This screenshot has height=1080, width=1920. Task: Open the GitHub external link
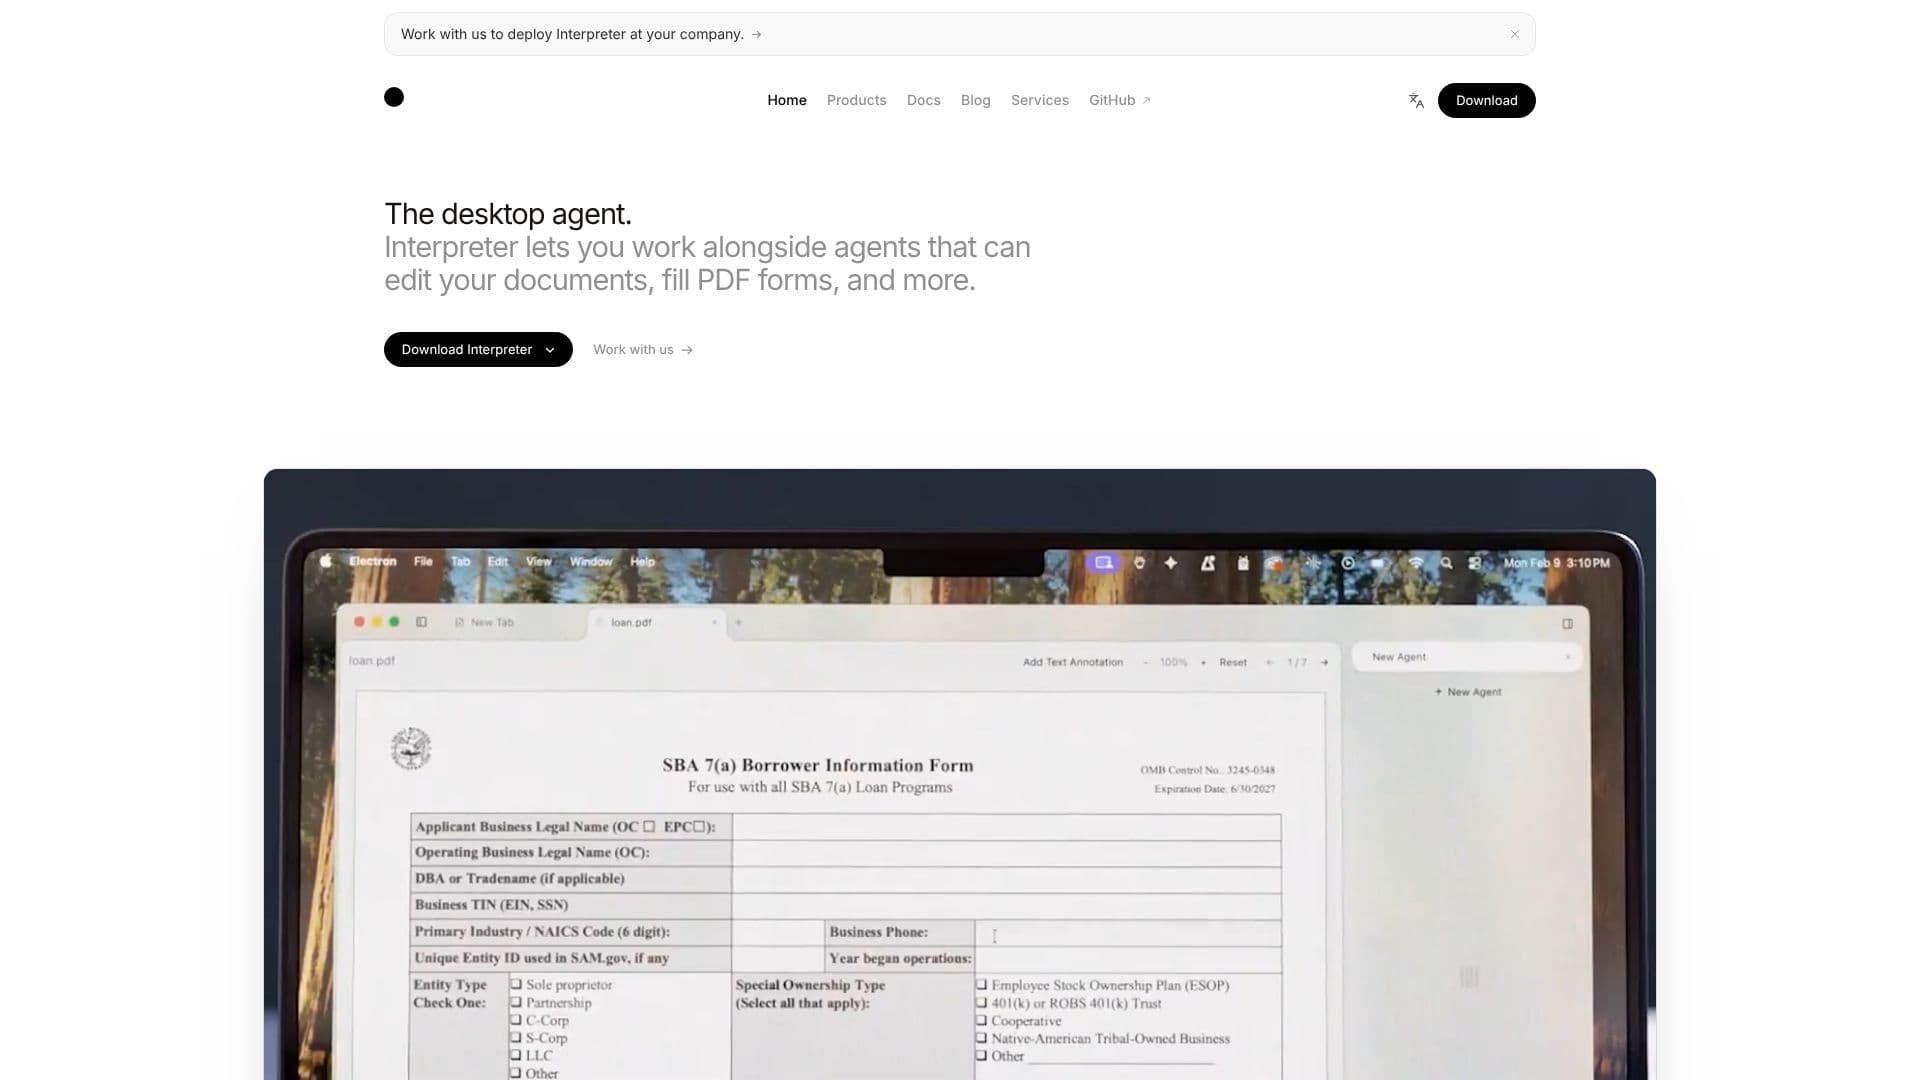1119,100
